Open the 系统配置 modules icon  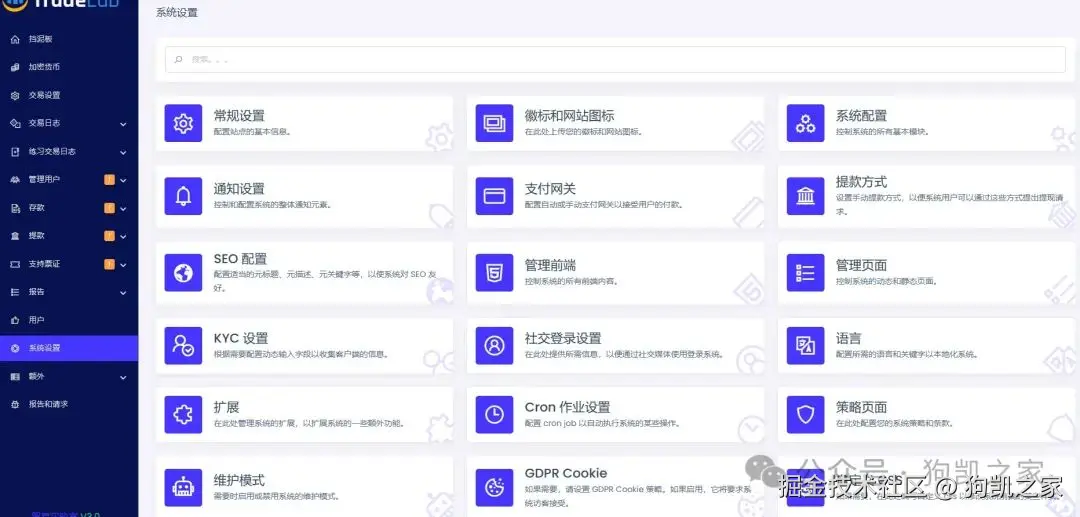806,123
